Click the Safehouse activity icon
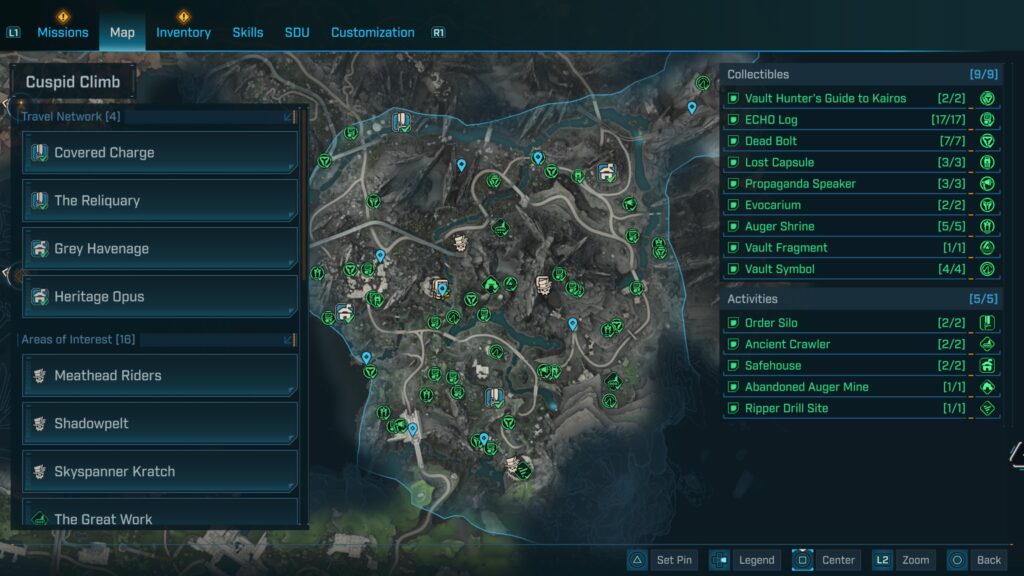 [987, 366]
